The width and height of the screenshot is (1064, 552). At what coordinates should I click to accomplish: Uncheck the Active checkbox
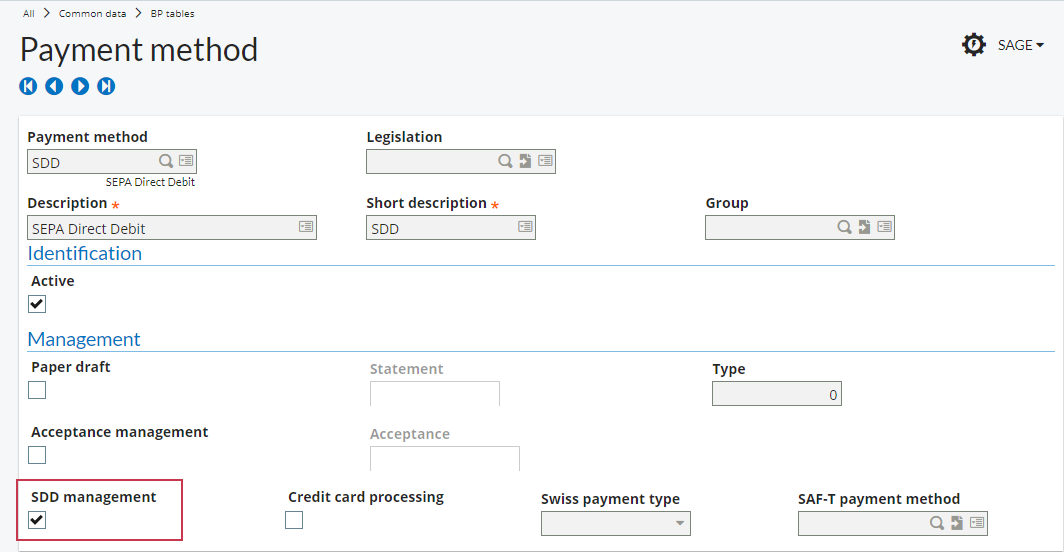point(37,304)
